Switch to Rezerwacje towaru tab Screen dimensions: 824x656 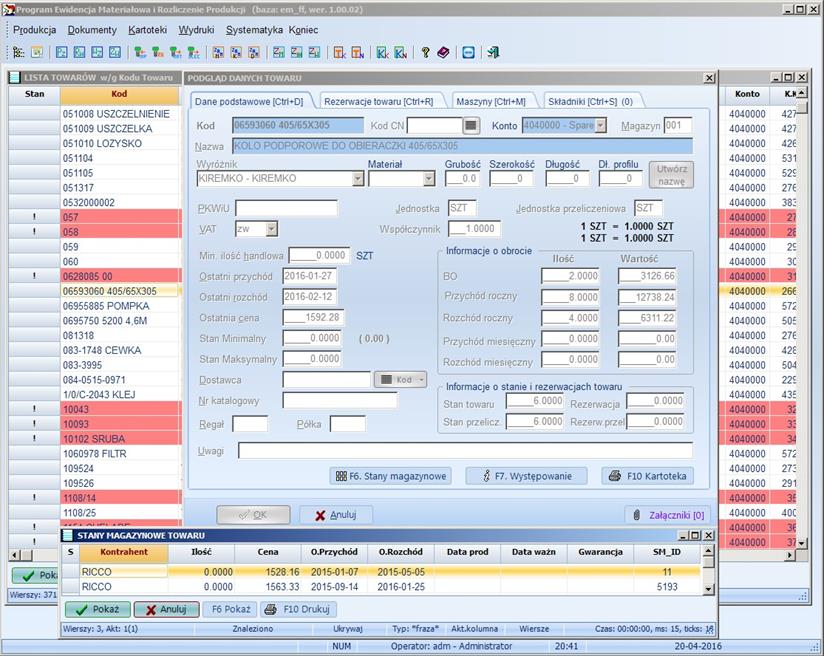pos(378,101)
